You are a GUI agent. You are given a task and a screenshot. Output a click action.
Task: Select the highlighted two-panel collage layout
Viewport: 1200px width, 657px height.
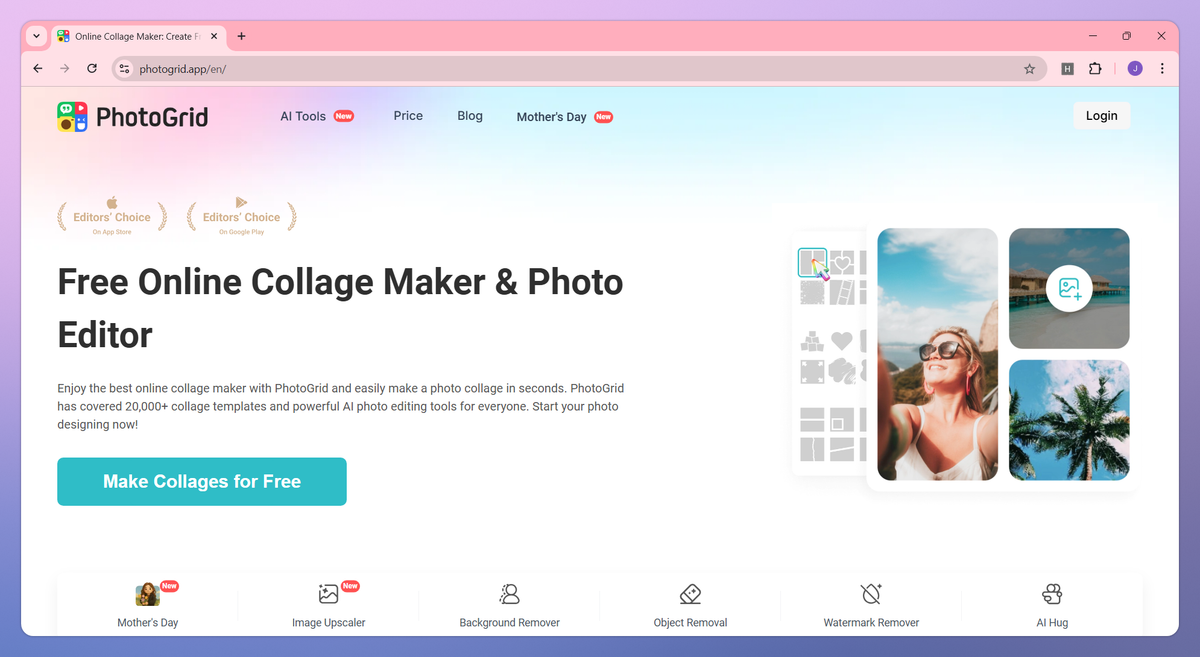point(812,263)
